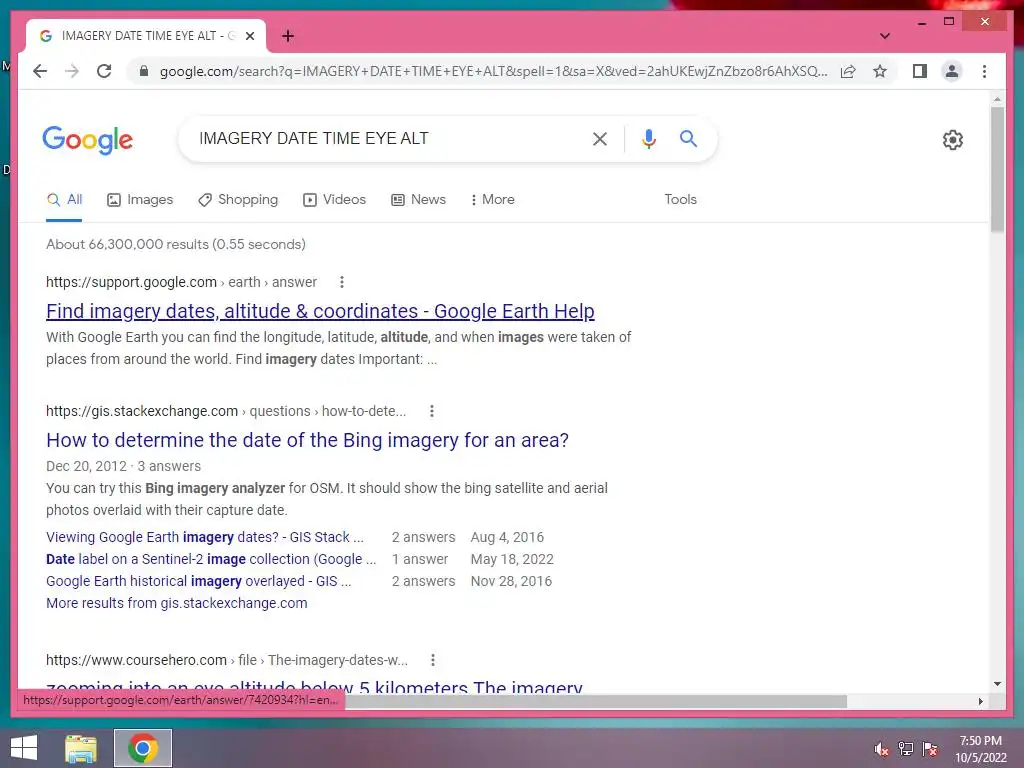Go to the Google logo homepage
This screenshot has height=768, width=1024.
[88, 140]
